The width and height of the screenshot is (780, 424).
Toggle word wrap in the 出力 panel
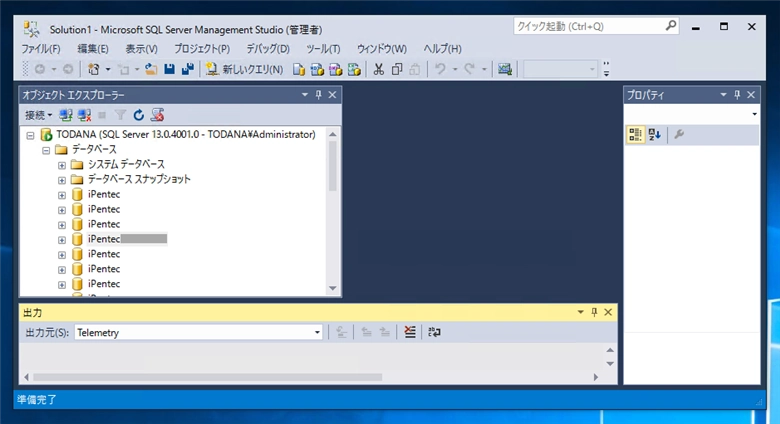[x=434, y=332]
